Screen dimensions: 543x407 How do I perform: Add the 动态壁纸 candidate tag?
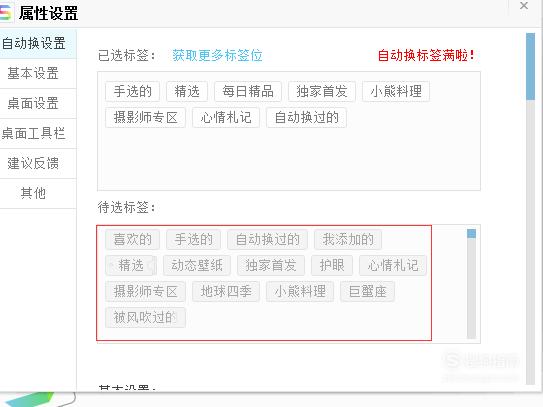pos(197,266)
